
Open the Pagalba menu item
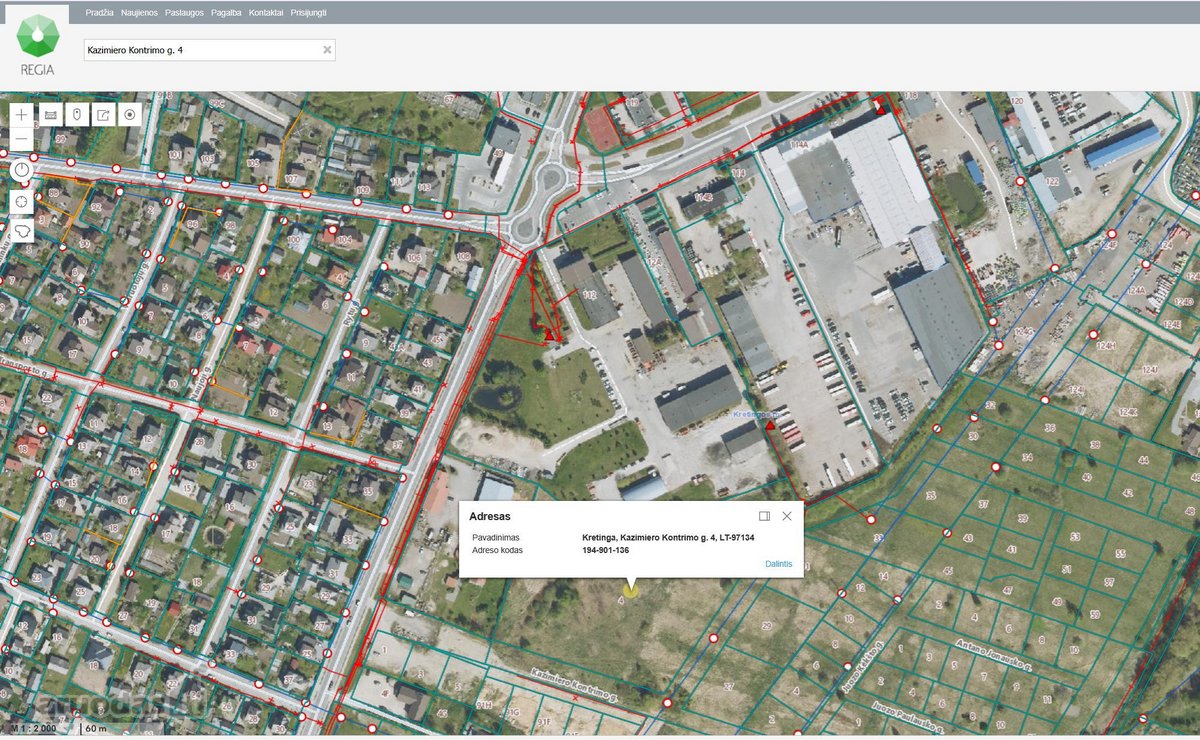(x=226, y=13)
